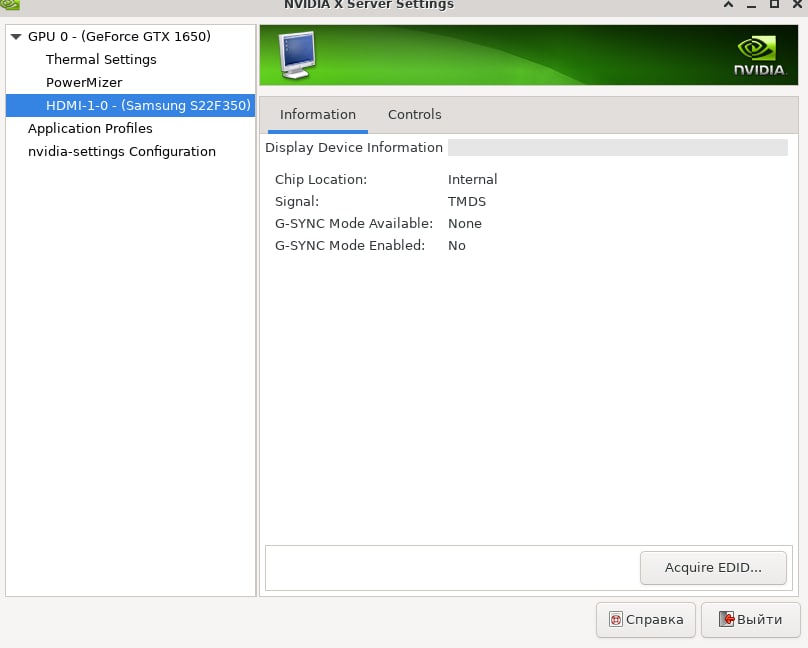Click the Acquire EDID... button
This screenshot has width=808, height=648.
[713, 568]
